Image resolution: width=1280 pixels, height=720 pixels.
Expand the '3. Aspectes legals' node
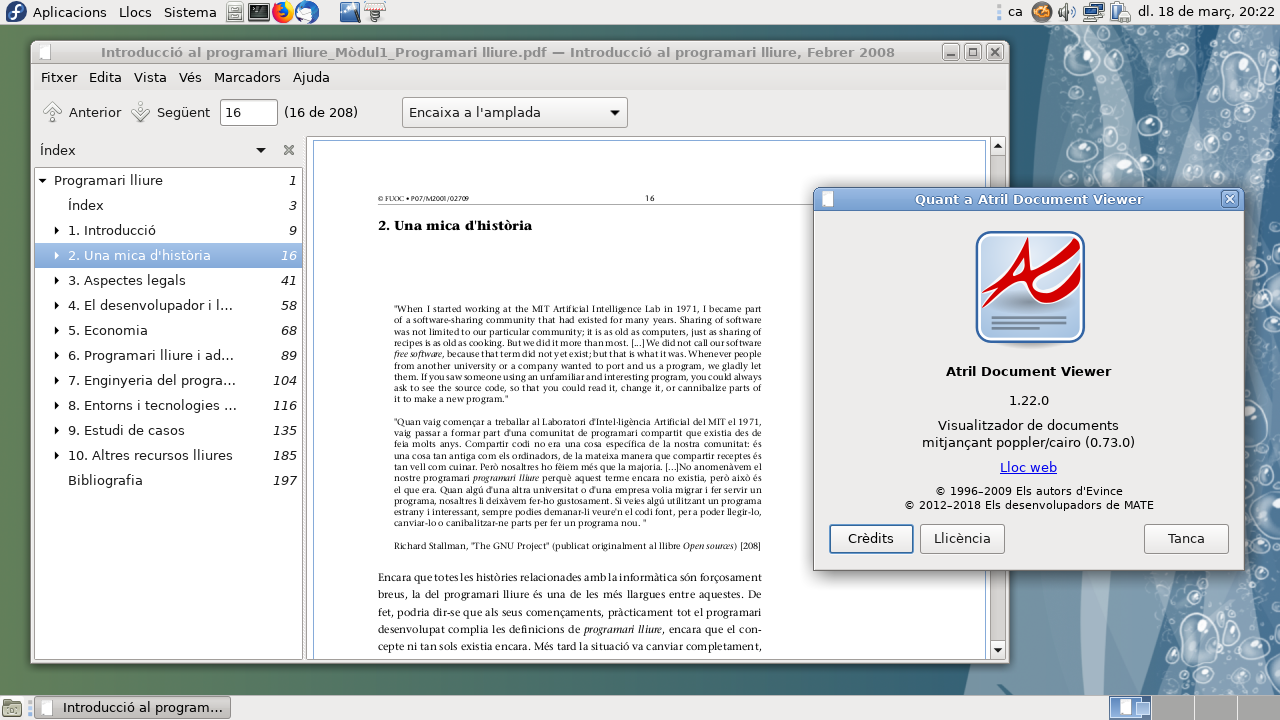[57, 281]
